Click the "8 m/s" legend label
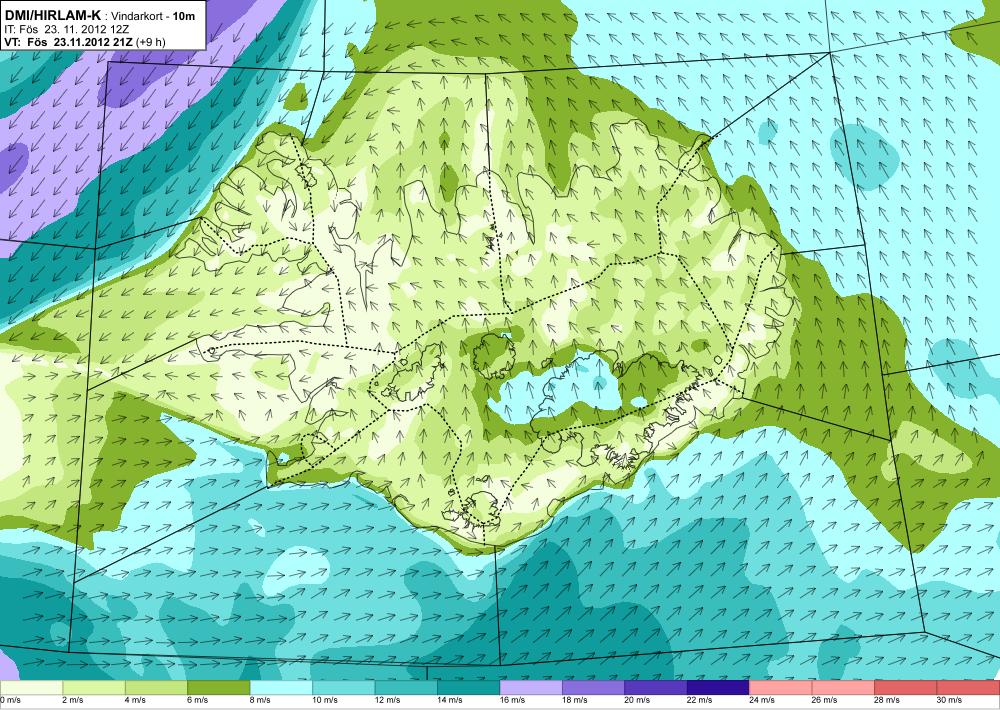This screenshot has height=710, width=1000. (260, 700)
